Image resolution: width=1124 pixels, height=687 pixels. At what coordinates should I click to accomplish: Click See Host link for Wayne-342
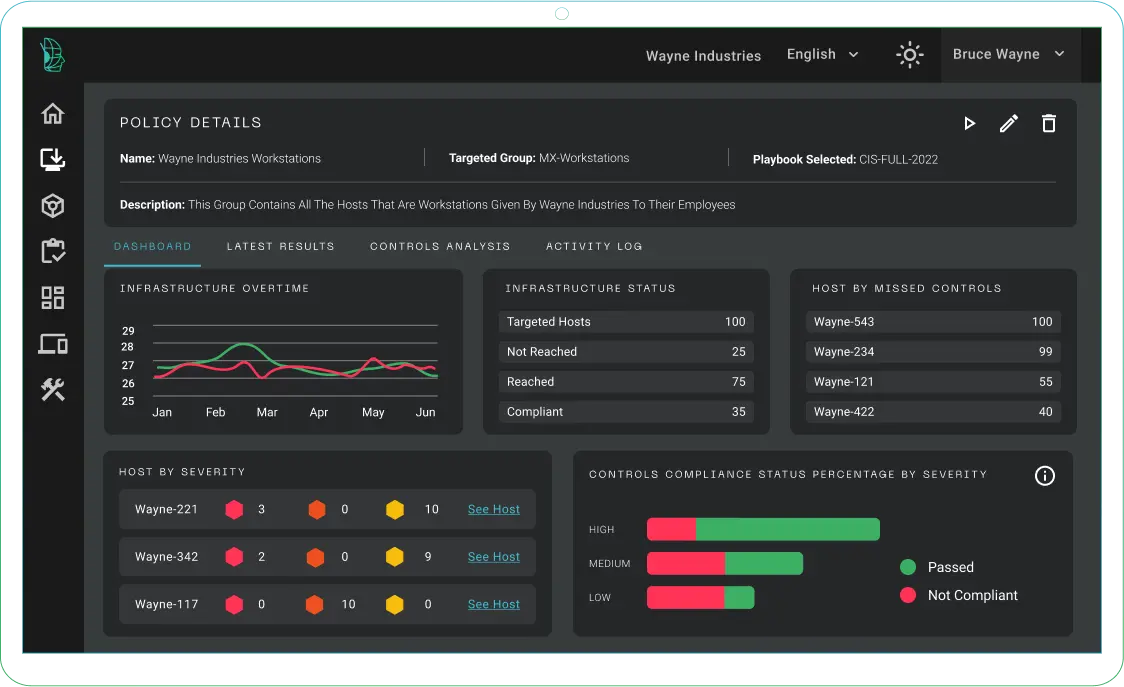pyautogui.click(x=493, y=556)
